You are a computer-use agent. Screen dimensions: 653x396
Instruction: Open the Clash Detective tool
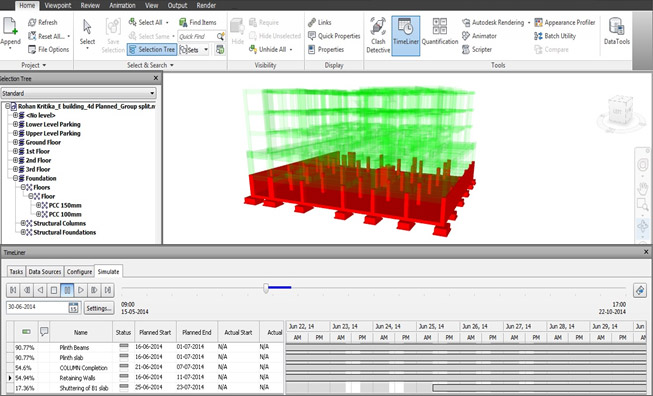[x=378, y=35]
